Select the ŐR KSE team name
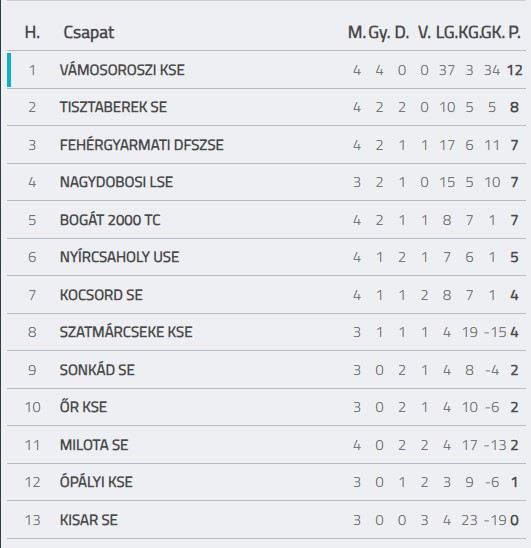 [x=83, y=407]
